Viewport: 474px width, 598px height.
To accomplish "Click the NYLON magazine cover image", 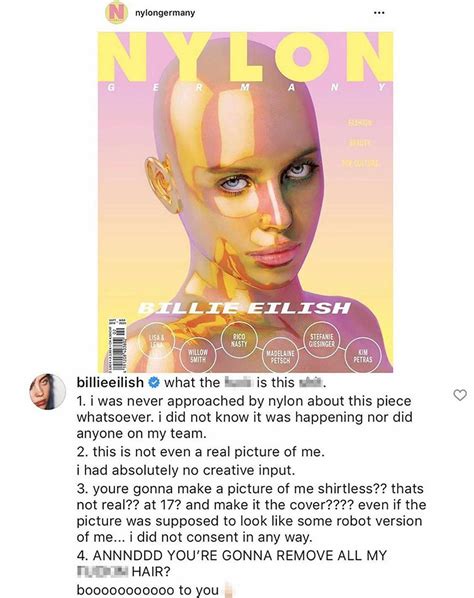I will [x=245, y=202].
